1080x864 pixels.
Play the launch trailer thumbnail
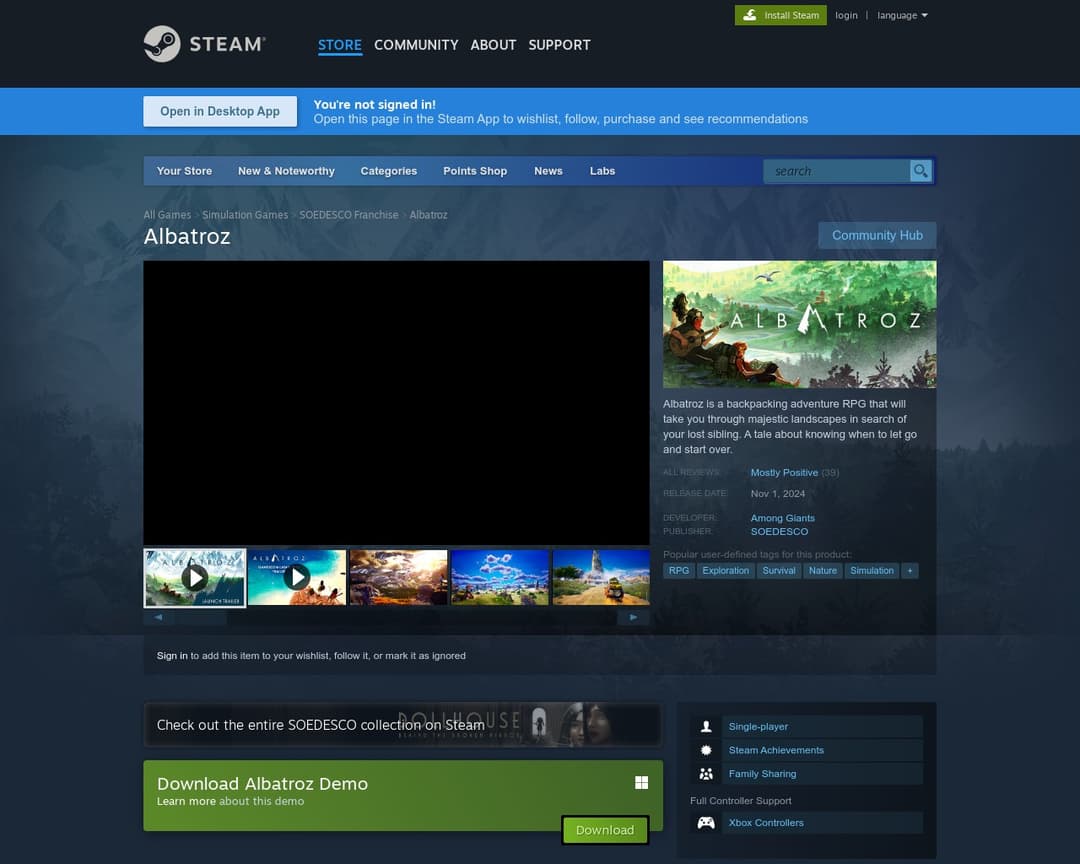point(195,577)
